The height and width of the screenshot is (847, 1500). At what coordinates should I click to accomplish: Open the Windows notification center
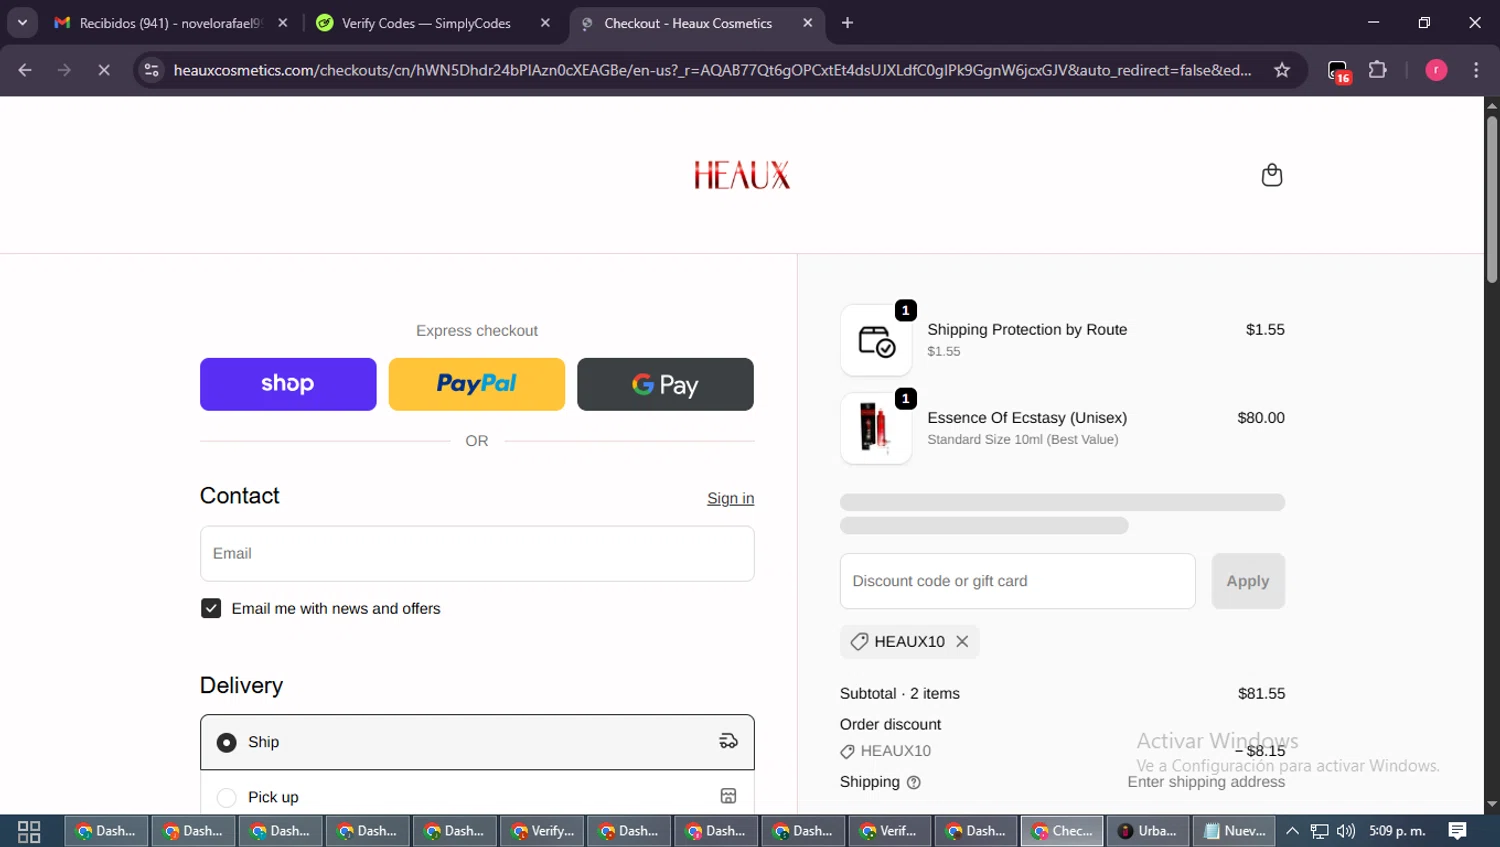[x=1458, y=831]
